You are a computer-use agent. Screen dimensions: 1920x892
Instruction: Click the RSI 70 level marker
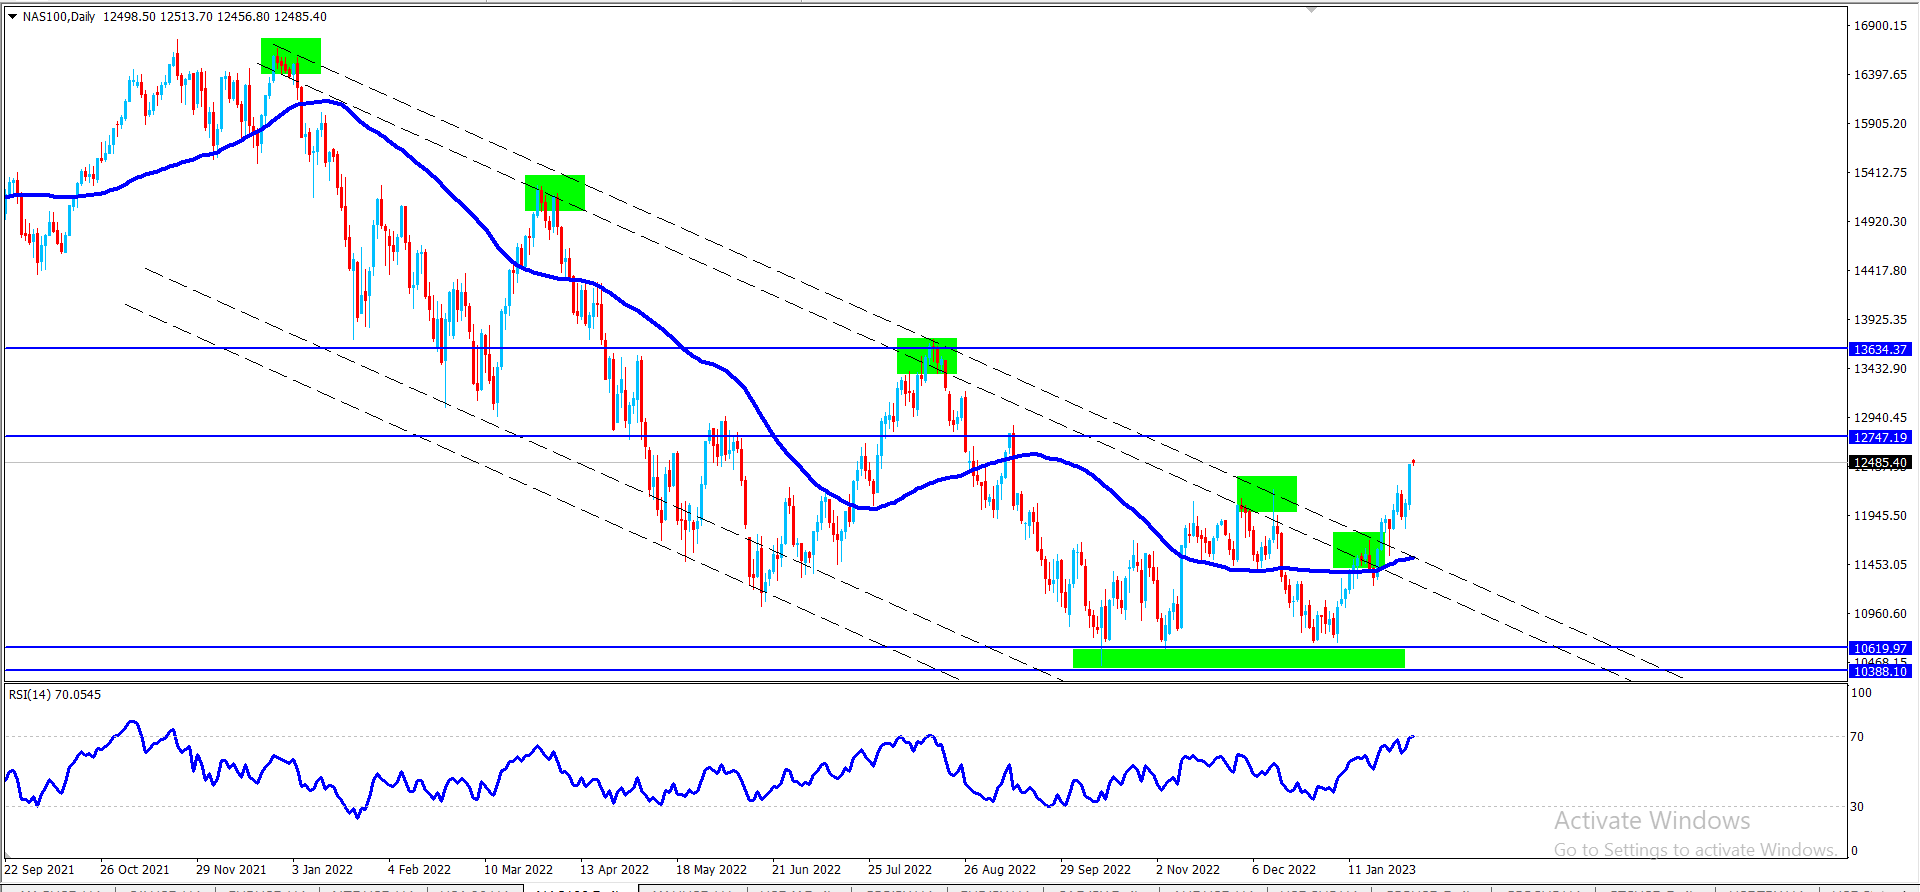(1857, 736)
